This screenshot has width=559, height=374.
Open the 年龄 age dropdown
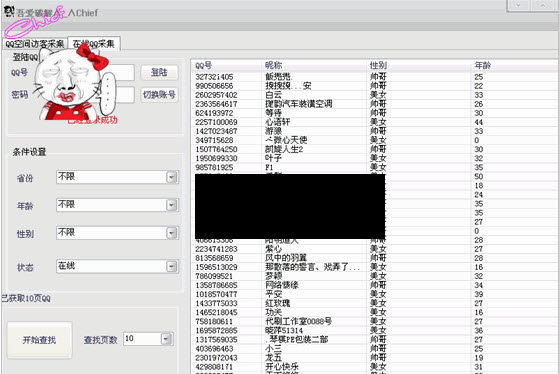pos(171,205)
